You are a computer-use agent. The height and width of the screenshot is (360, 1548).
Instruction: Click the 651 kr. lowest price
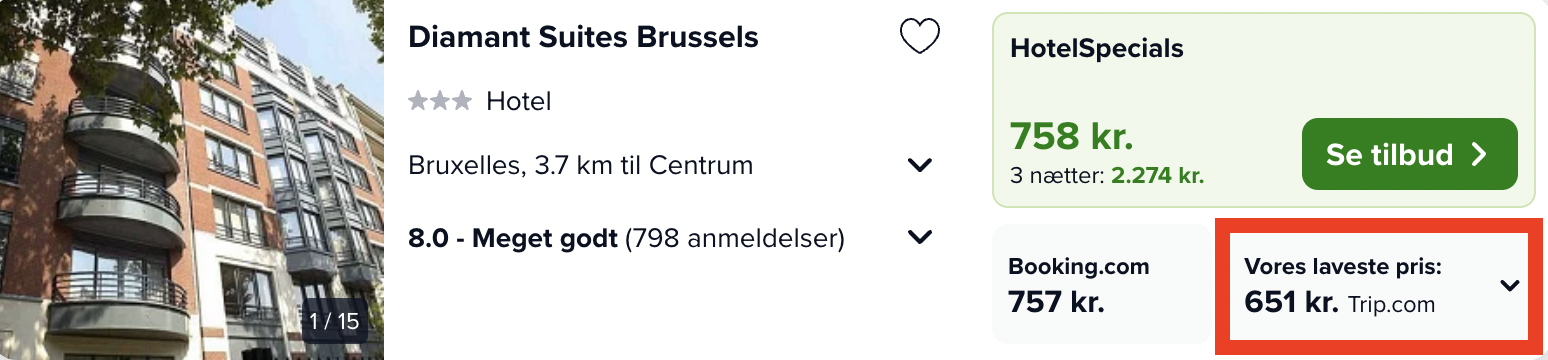click(1291, 302)
